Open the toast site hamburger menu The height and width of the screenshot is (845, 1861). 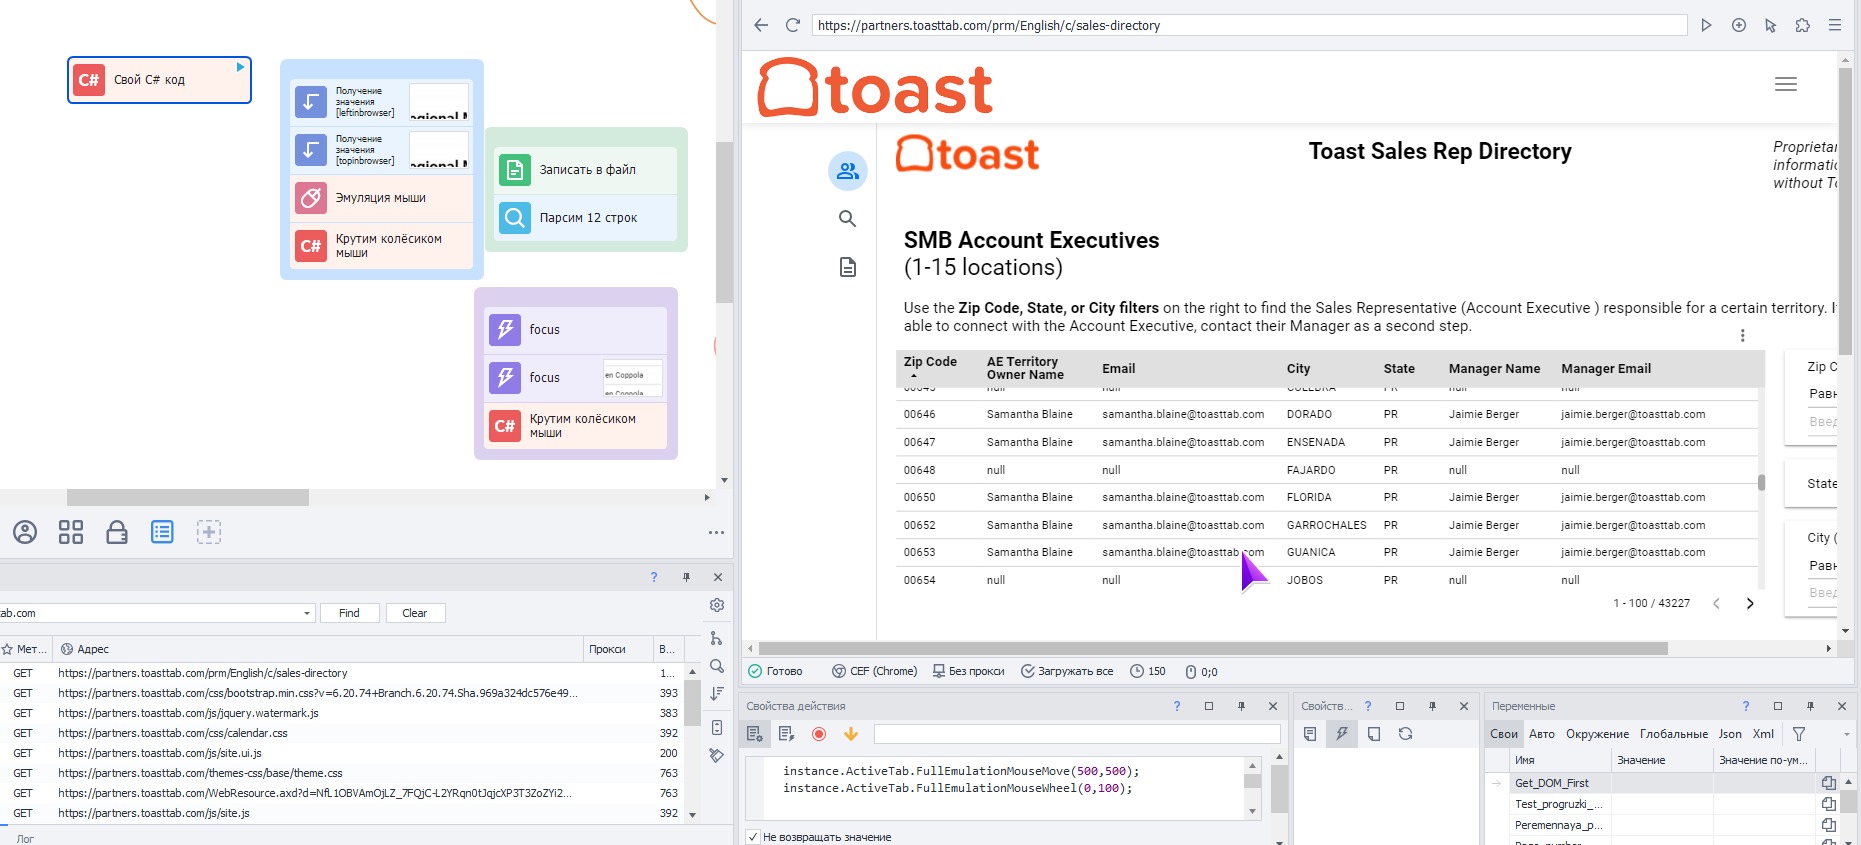click(x=1785, y=85)
